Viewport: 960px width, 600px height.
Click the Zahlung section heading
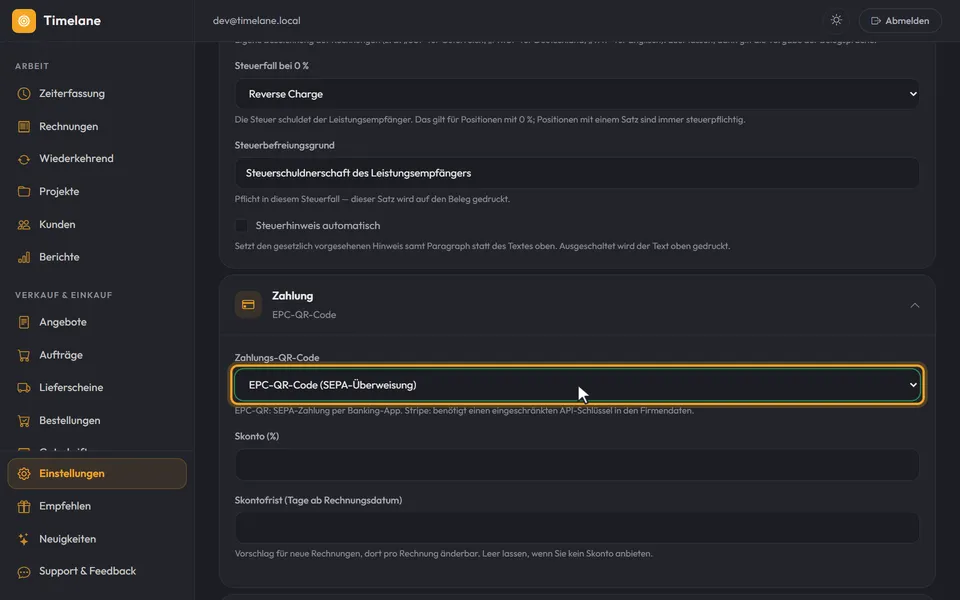tap(293, 296)
